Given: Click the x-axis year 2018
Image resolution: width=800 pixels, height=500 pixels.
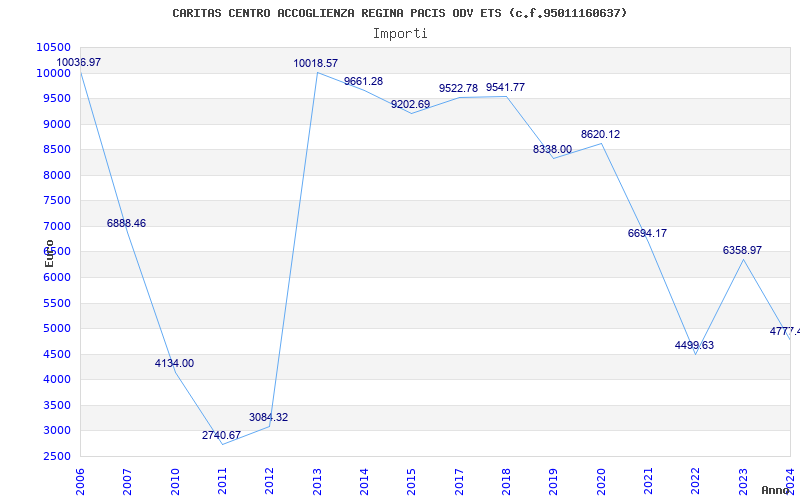Looking at the screenshot, I should pos(507,482).
